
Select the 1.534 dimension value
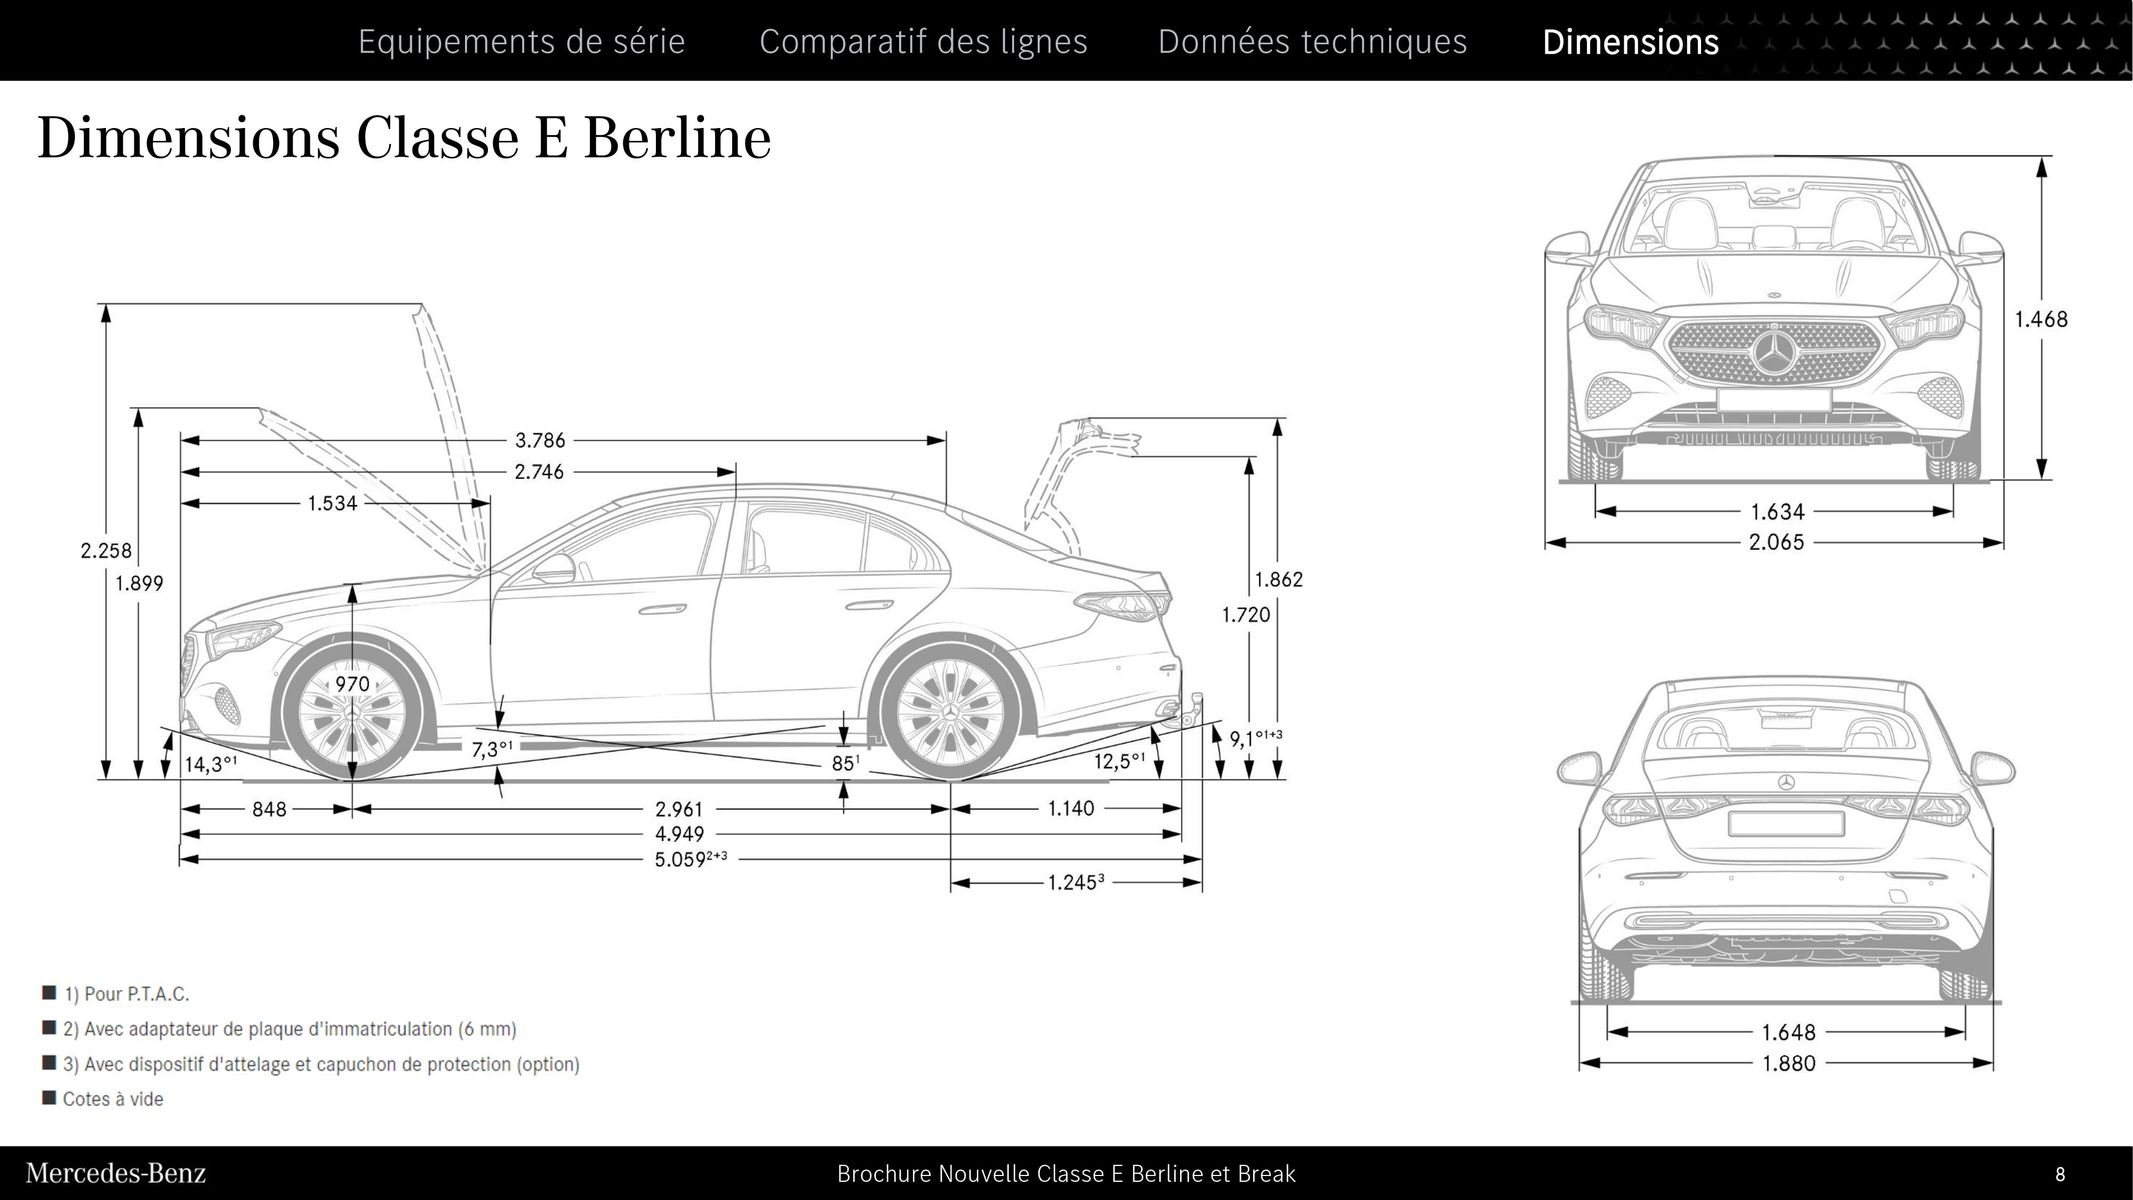coord(332,503)
